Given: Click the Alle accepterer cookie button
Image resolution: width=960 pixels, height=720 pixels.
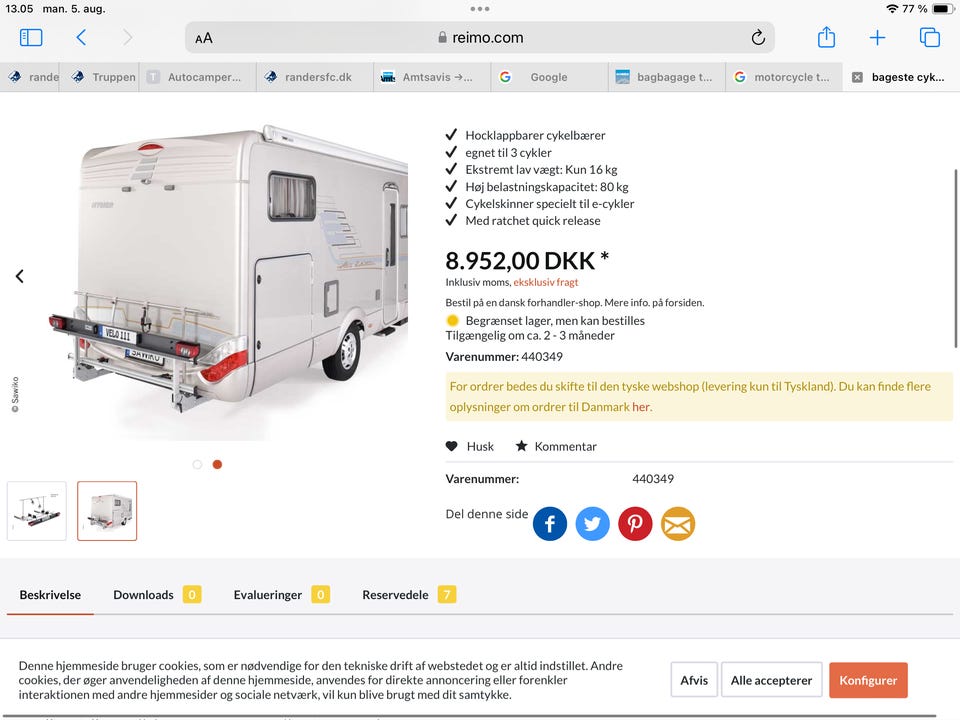Looking at the screenshot, I should (x=771, y=680).
